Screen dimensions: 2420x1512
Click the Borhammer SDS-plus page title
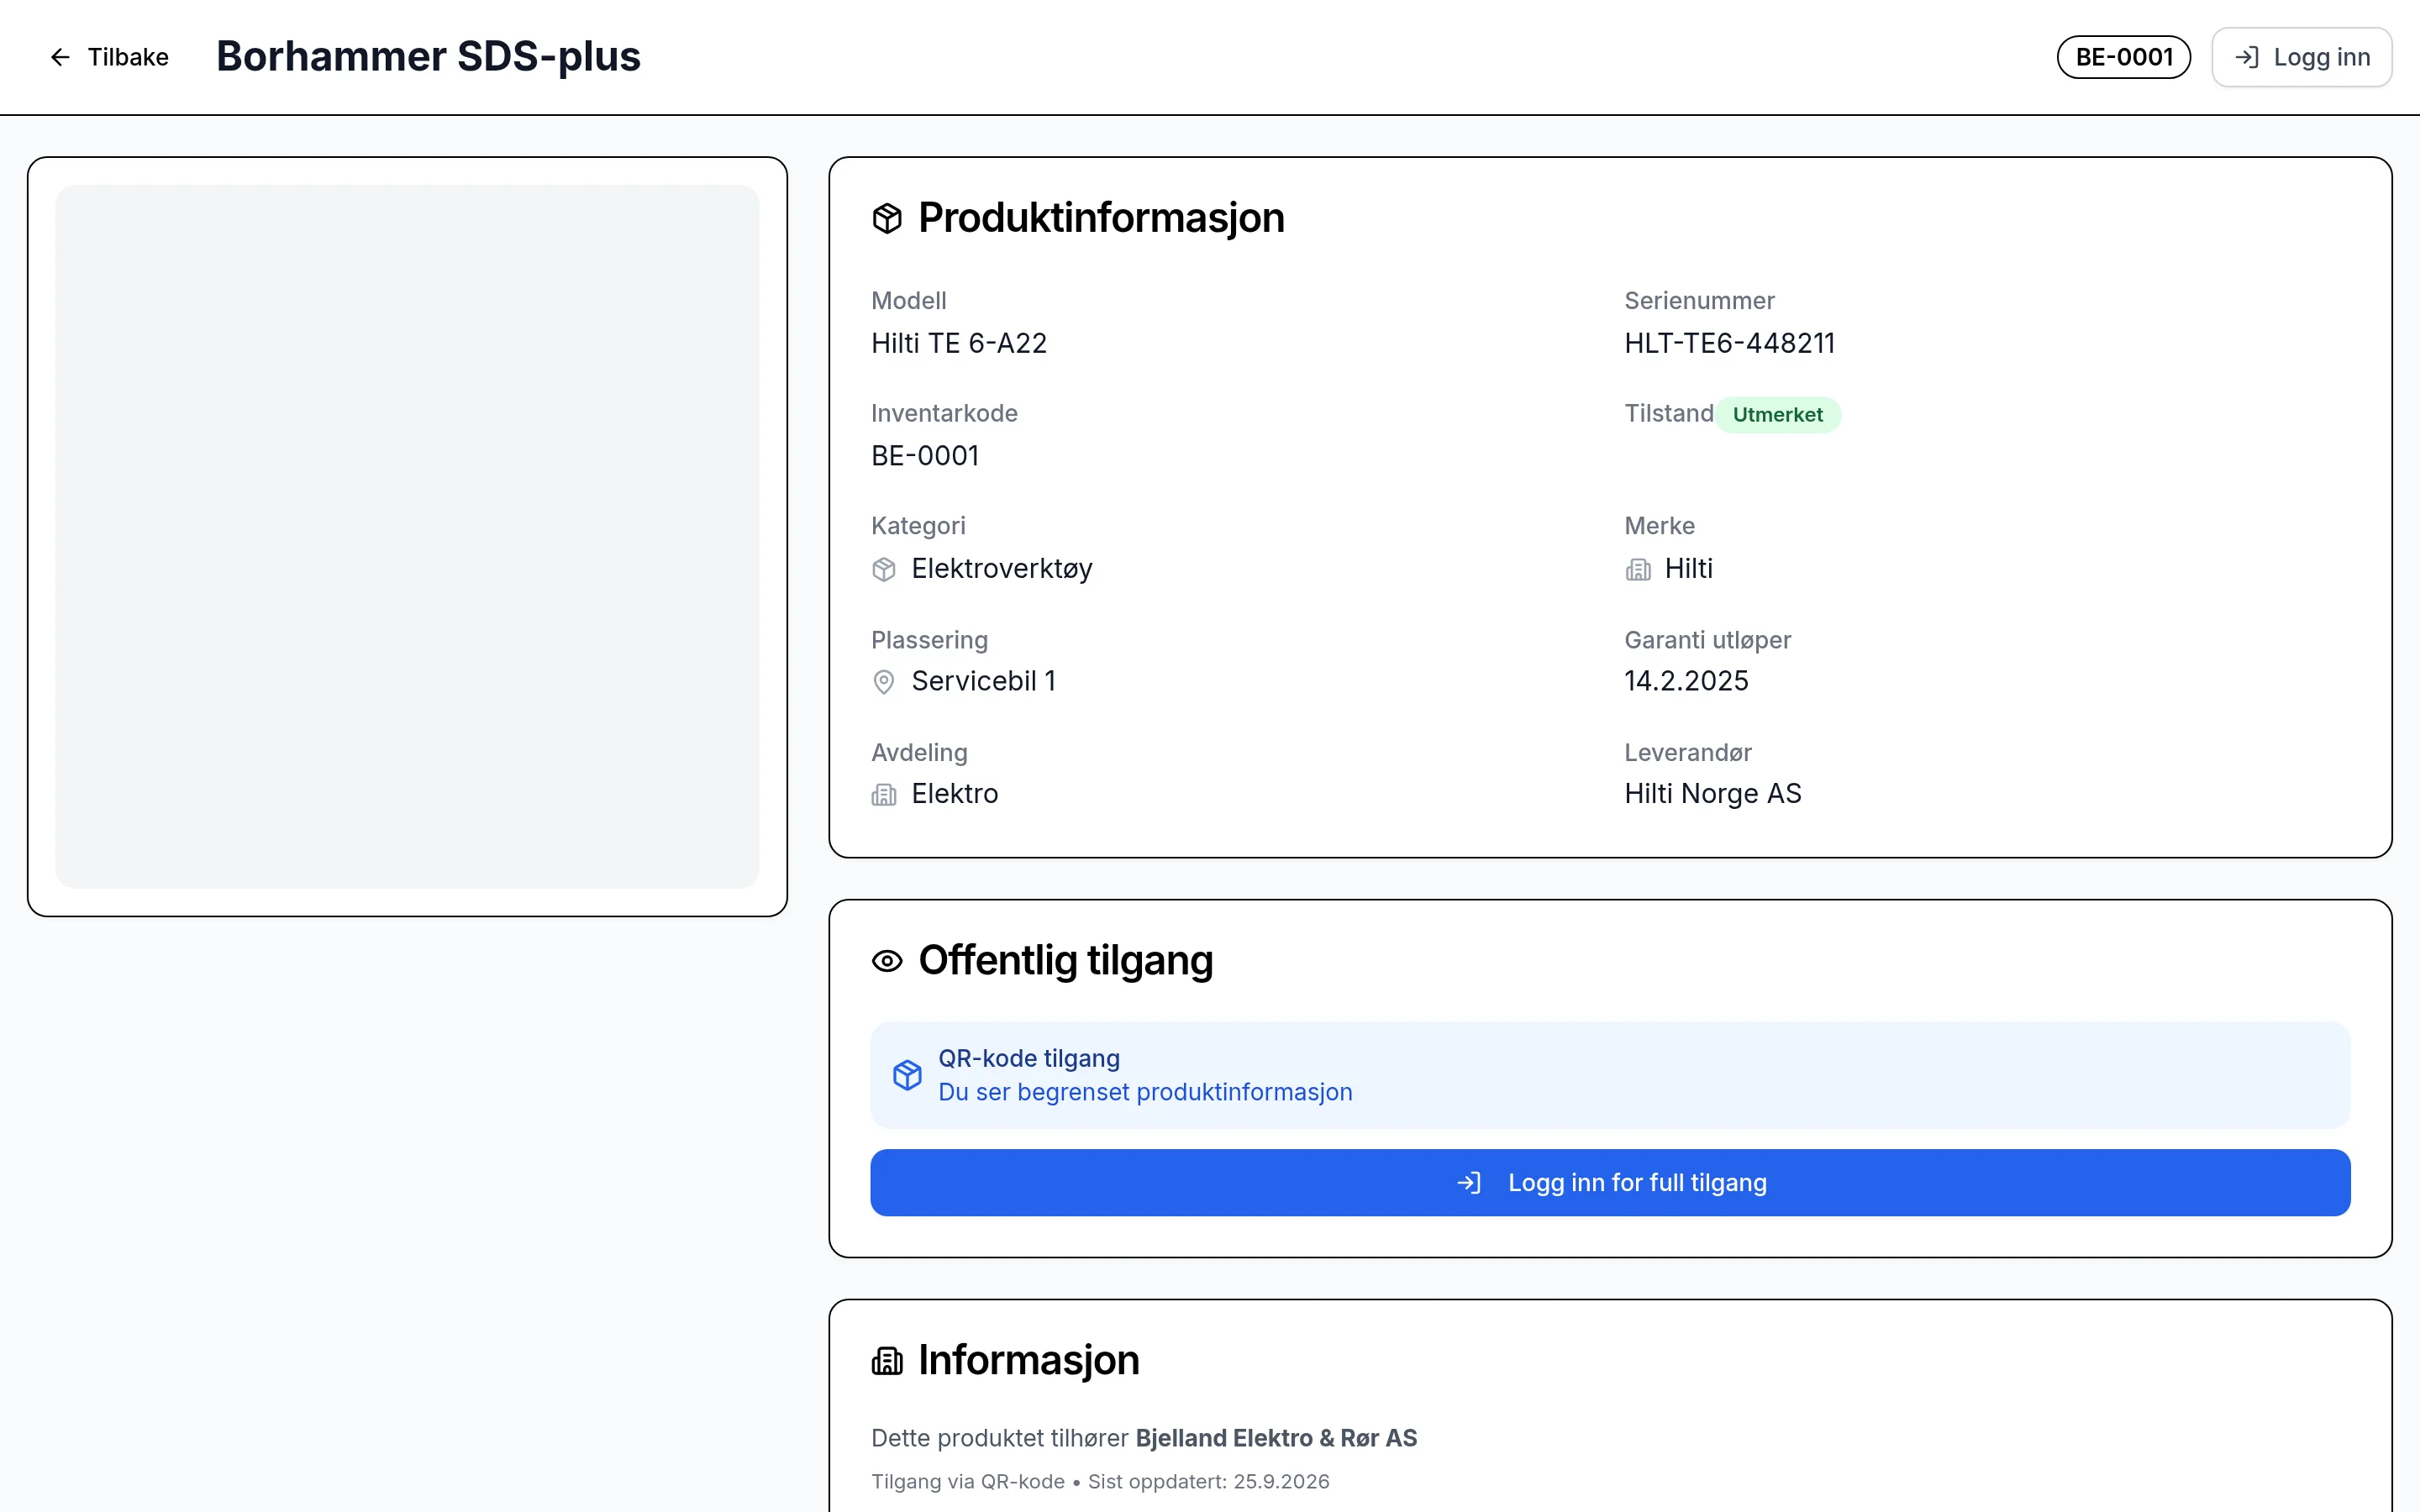pyautogui.click(x=428, y=56)
